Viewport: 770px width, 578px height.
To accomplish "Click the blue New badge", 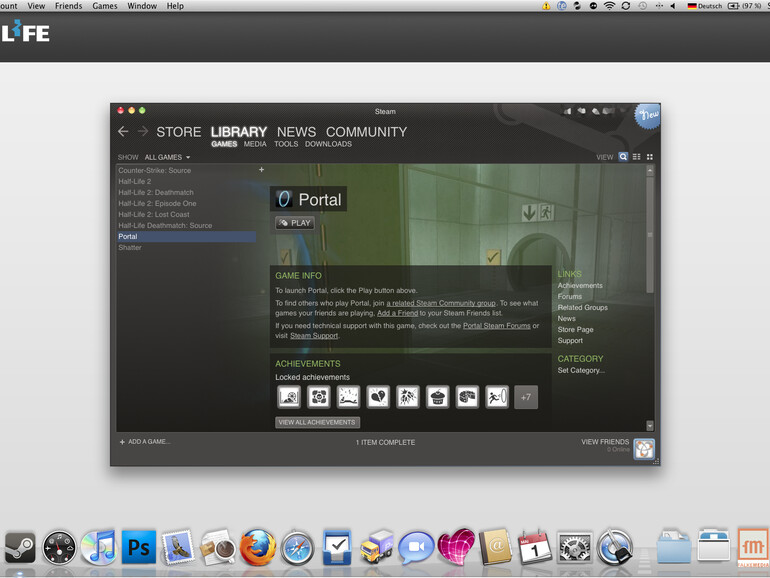I will click(x=647, y=116).
